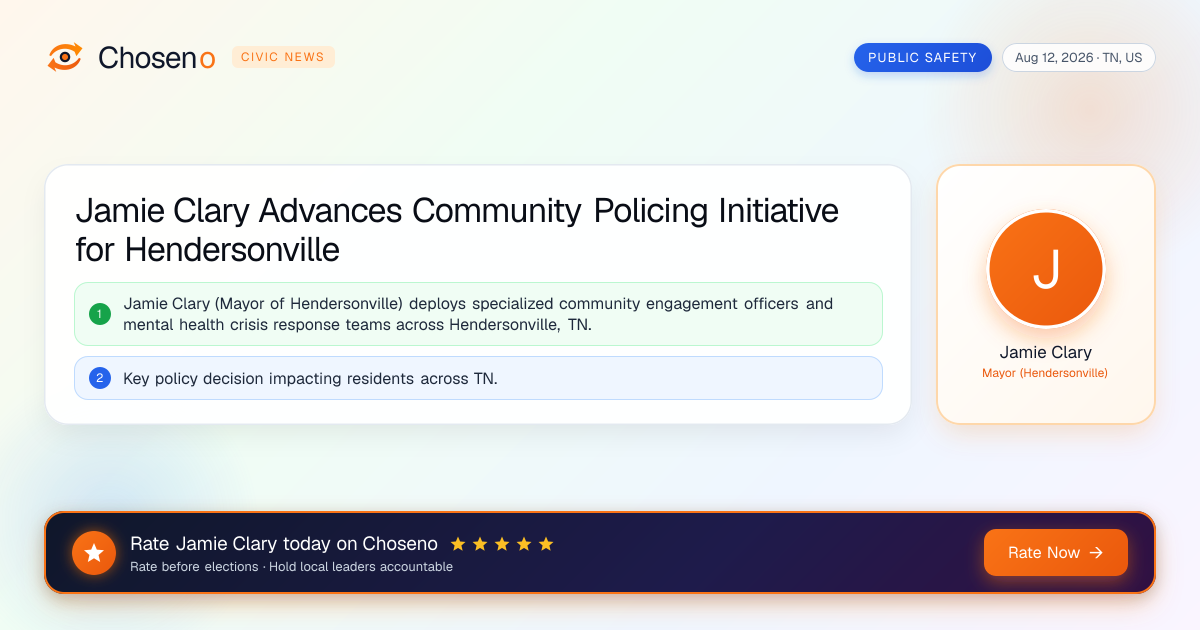
Task: Select the fourth rating star
Action: coord(524,544)
